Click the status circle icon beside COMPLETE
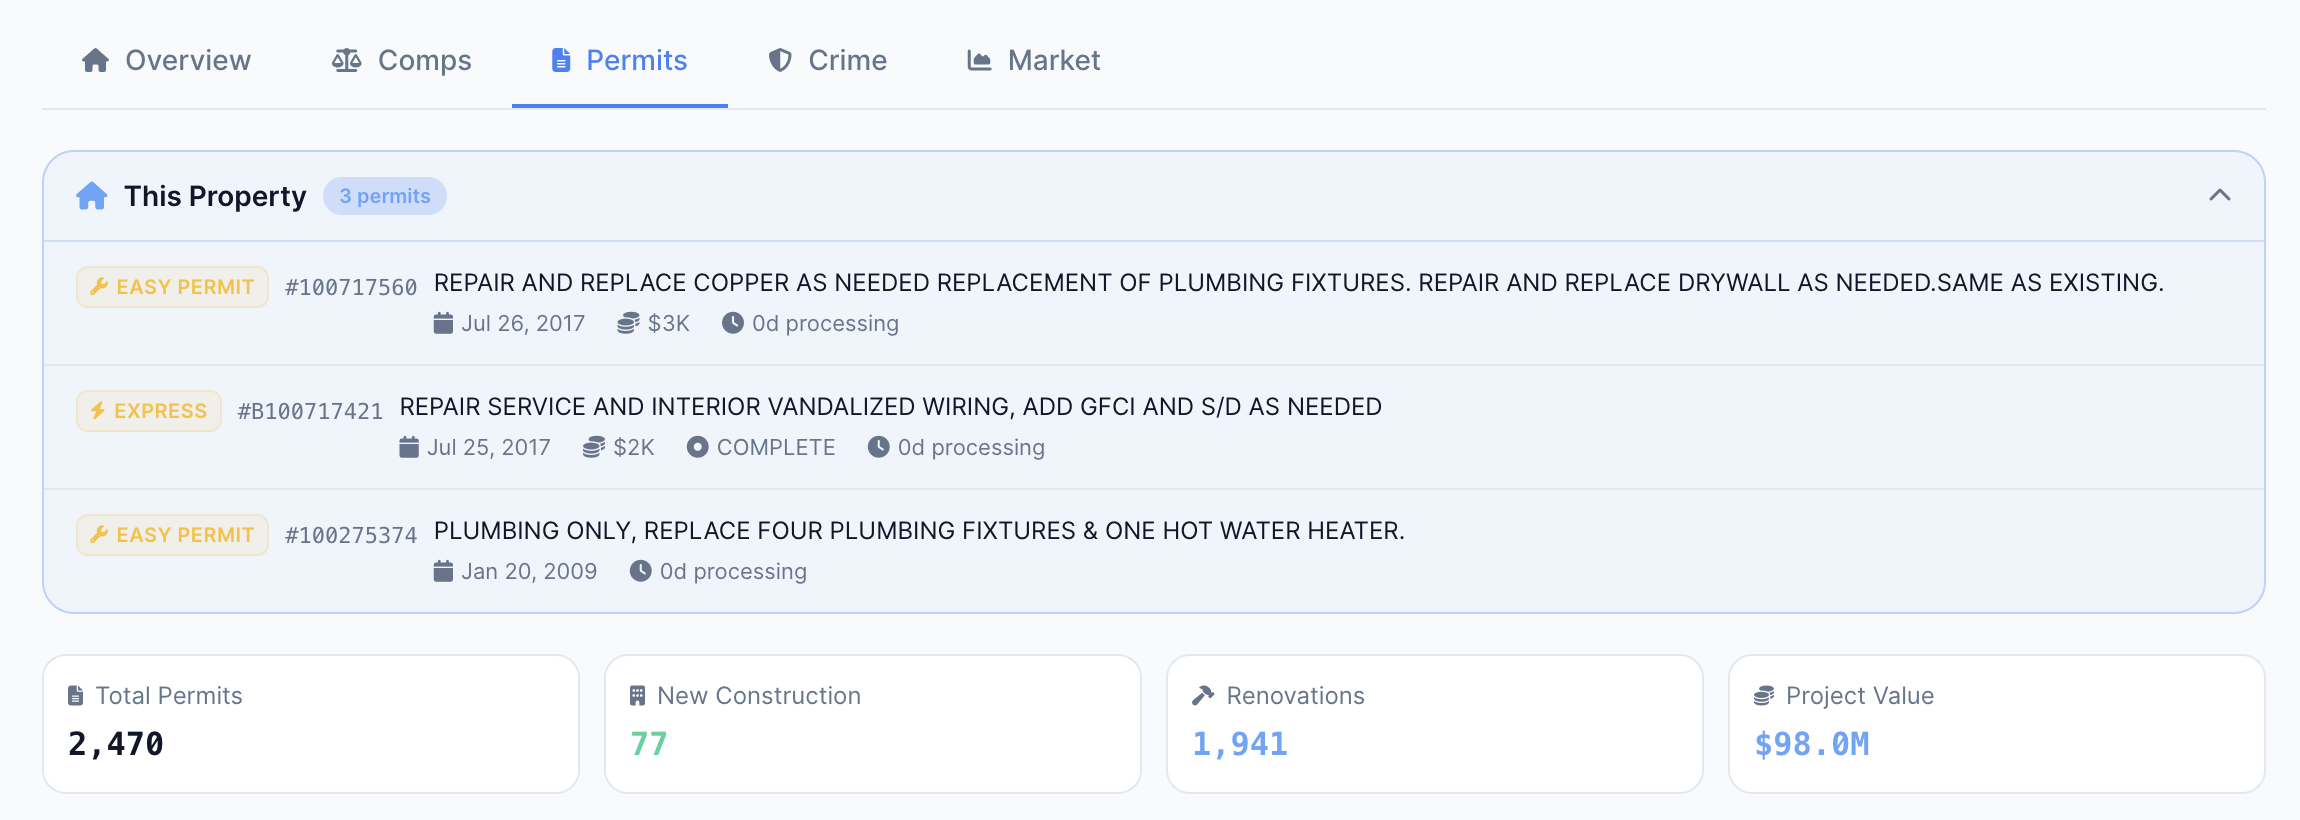Image resolution: width=2300 pixels, height=820 pixels. coord(698,447)
